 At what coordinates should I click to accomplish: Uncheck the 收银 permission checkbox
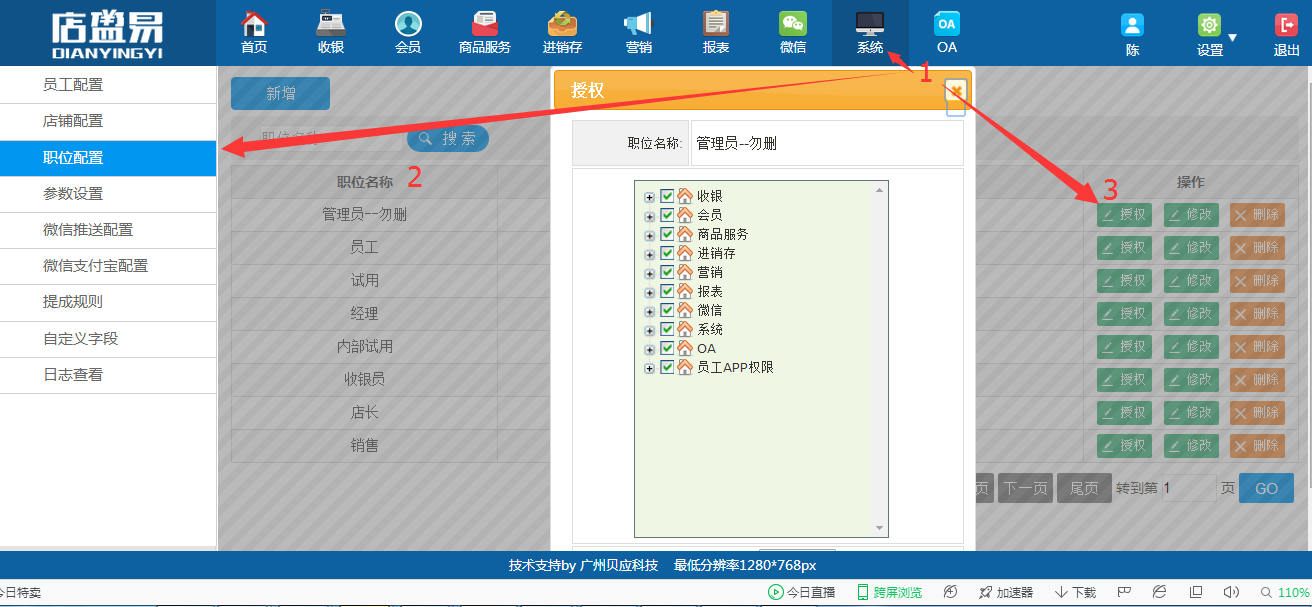point(667,196)
